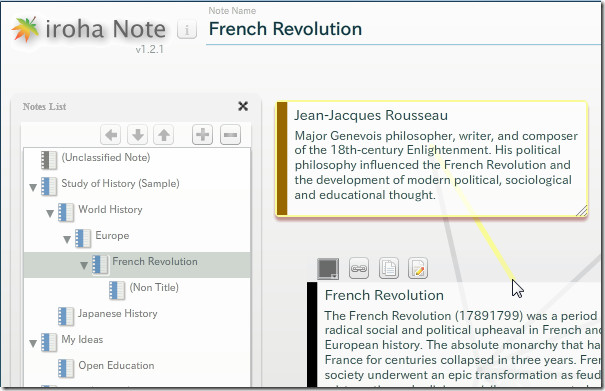Collapse the French Revolution tree node
The width and height of the screenshot is (605, 391).
point(84,266)
